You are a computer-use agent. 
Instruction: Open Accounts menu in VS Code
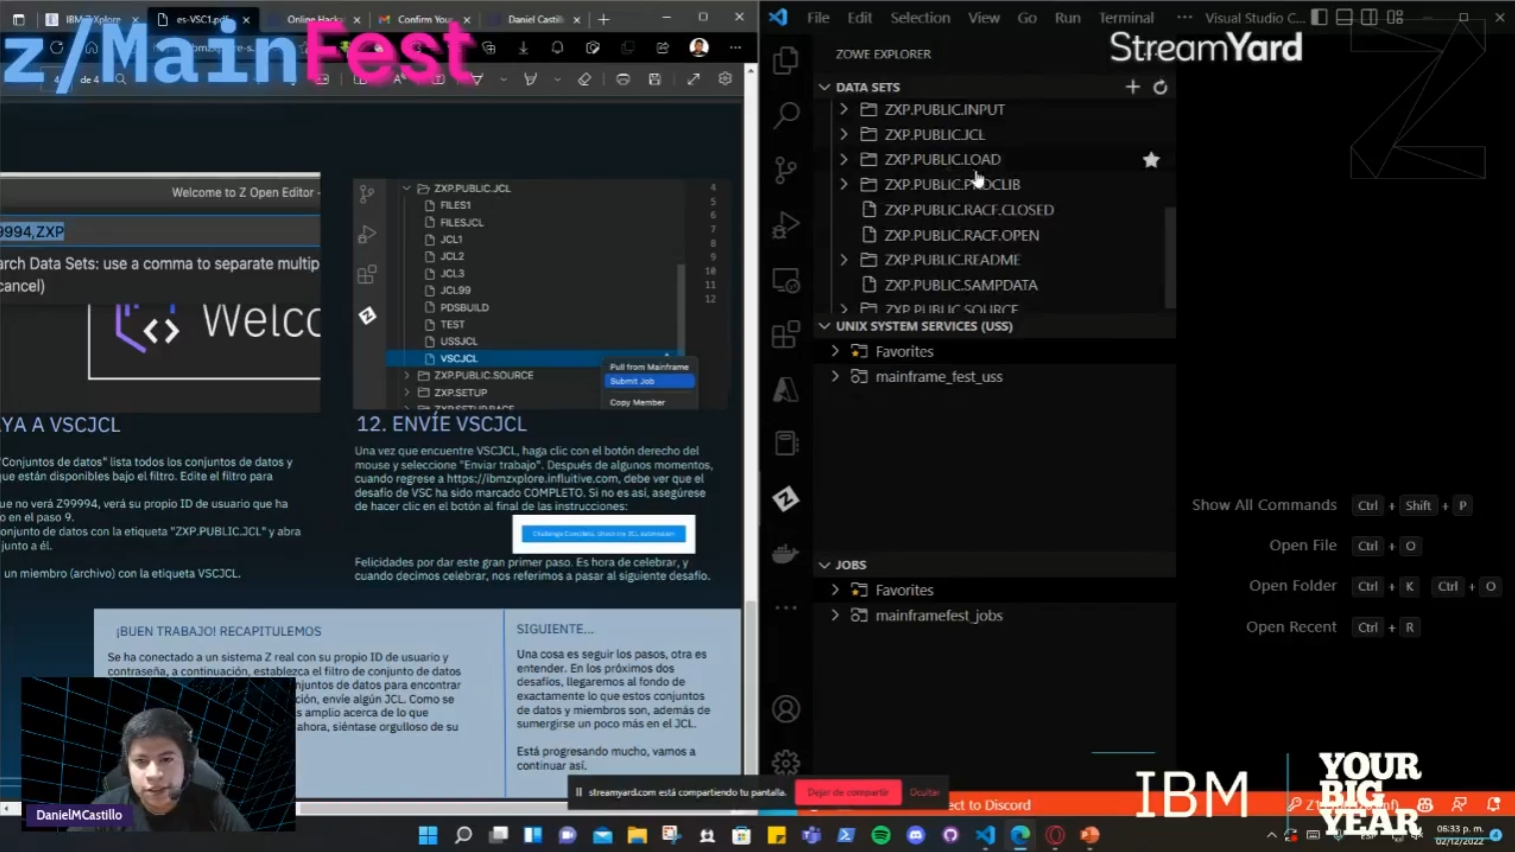786,709
